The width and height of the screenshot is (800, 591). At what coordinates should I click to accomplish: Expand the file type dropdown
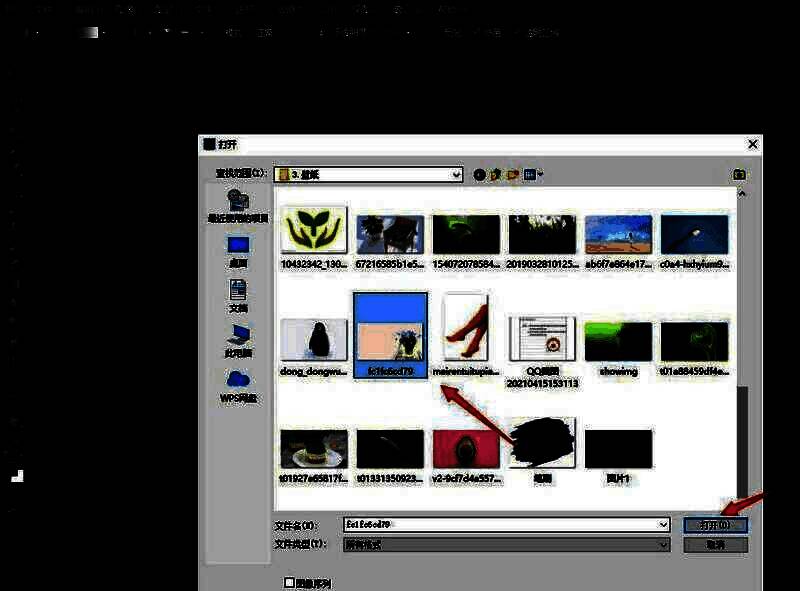tap(663, 545)
